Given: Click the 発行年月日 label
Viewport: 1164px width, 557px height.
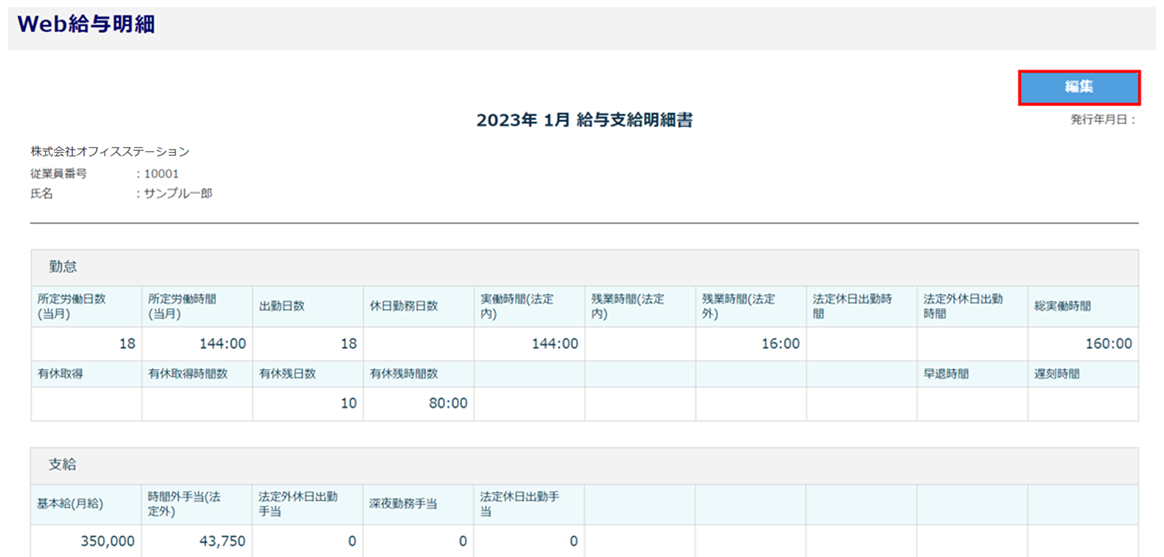Looking at the screenshot, I should point(1103,119).
